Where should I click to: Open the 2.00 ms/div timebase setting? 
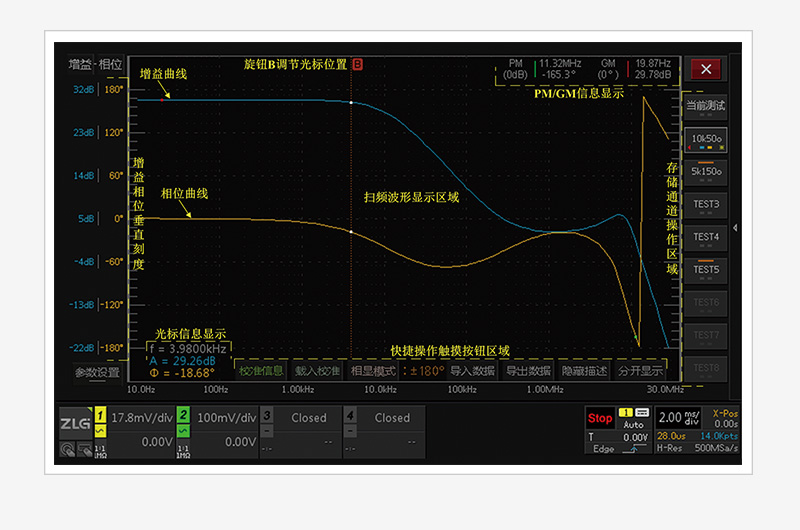[678, 418]
